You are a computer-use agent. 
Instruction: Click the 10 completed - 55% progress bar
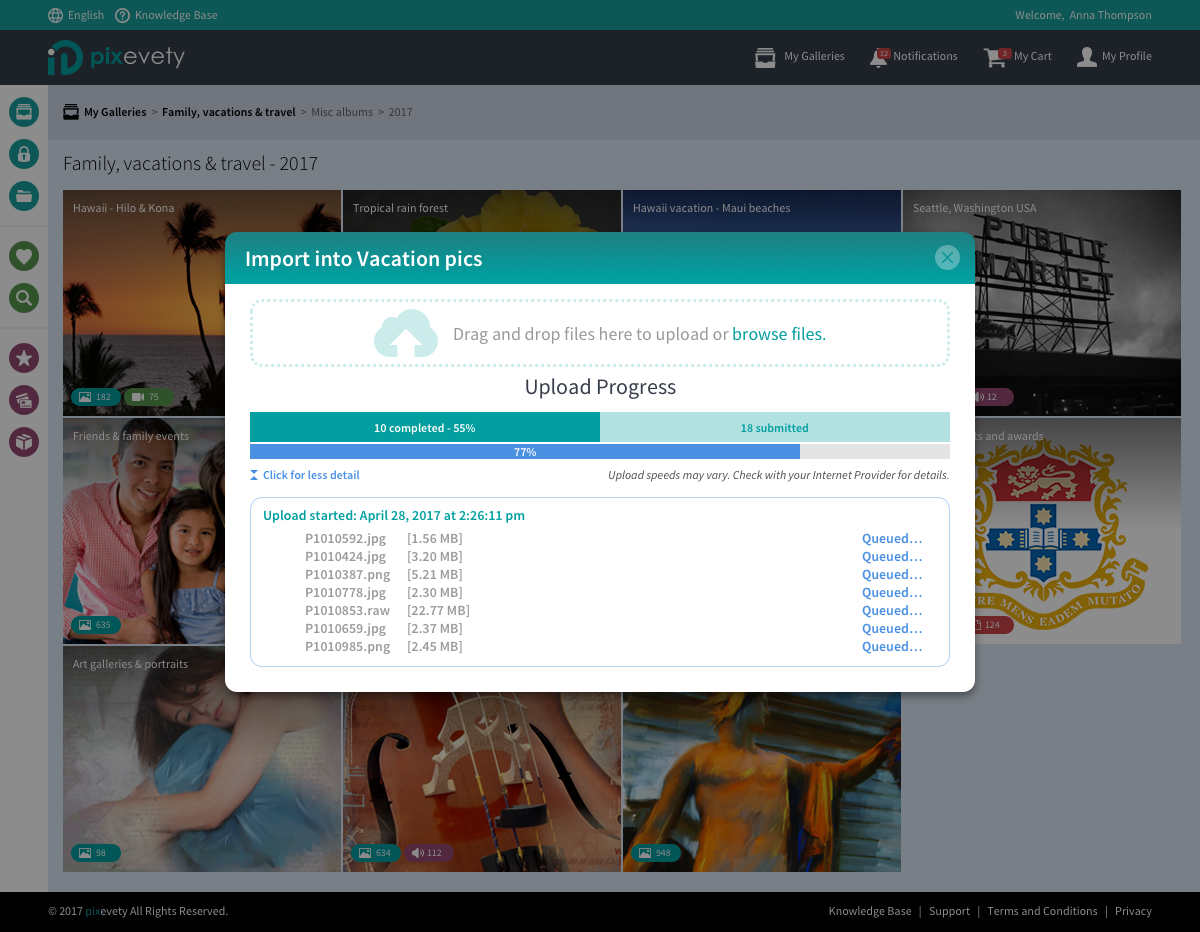(x=425, y=427)
